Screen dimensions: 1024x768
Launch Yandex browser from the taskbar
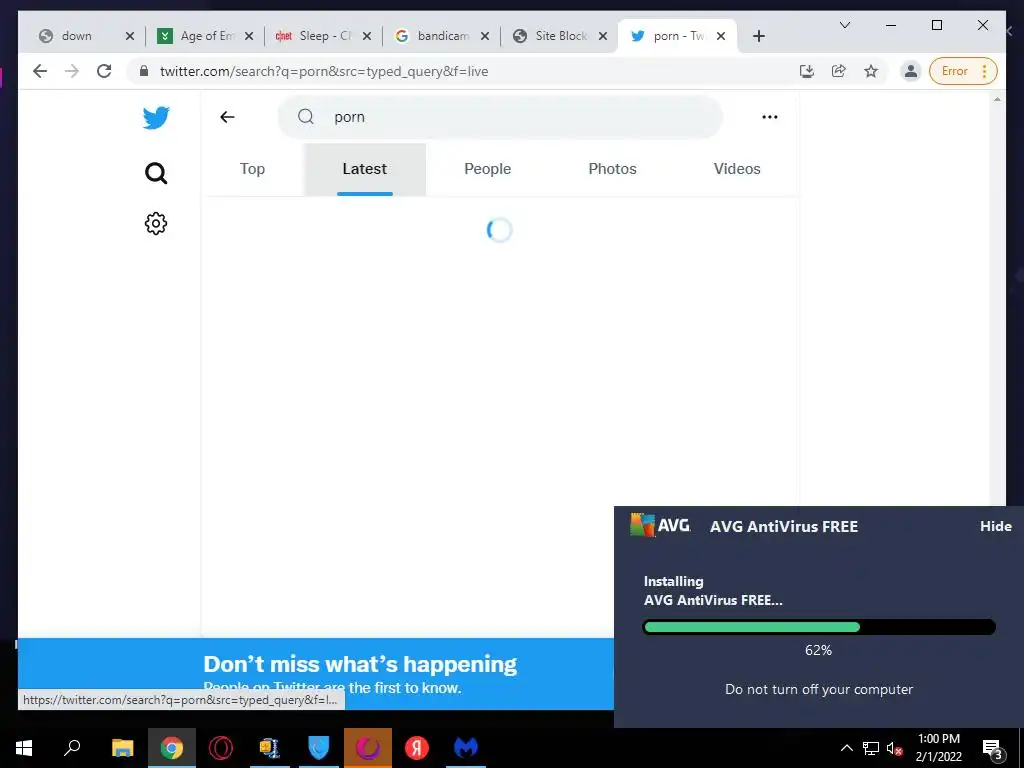click(417, 748)
